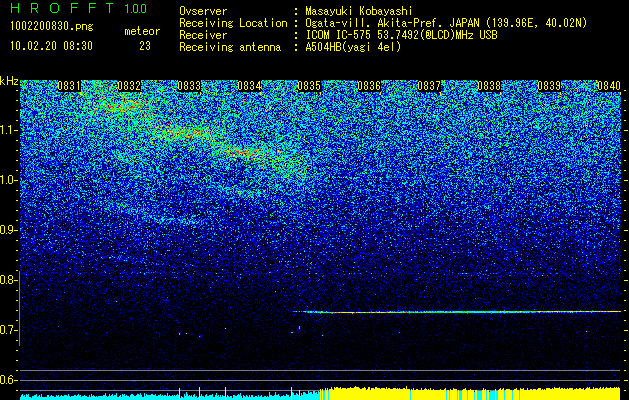Image resolution: width=629 pixels, height=400 pixels.
Task: Click the 0.9 frequency axis label
Action: click(x=8, y=230)
